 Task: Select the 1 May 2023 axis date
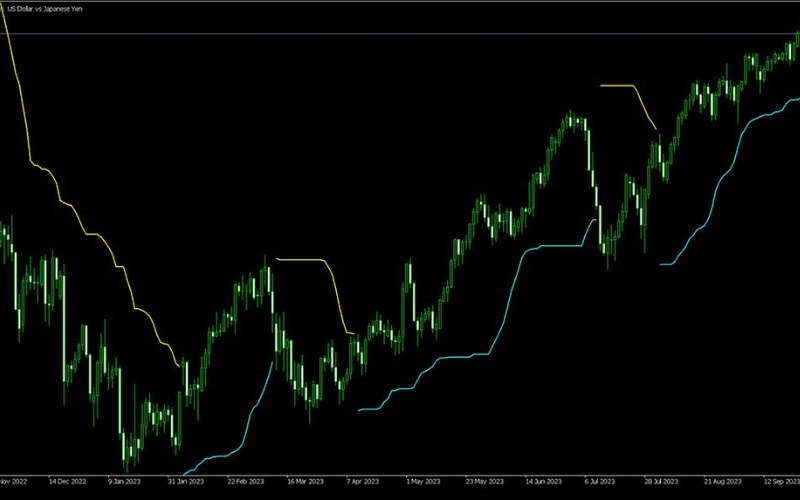[x=423, y=480]
